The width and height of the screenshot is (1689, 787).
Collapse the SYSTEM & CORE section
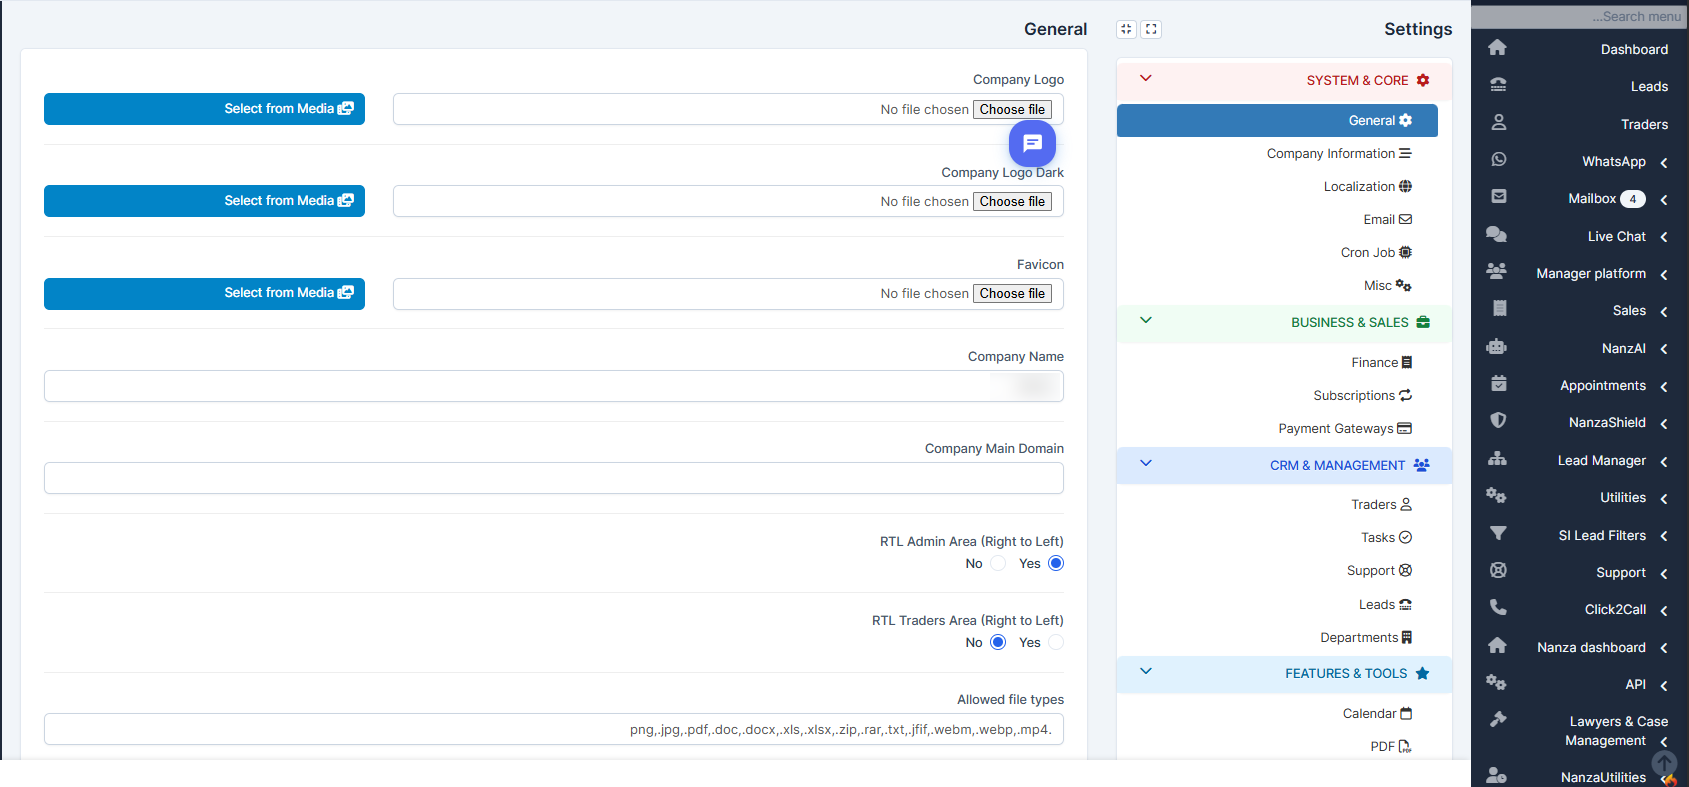tap(1146, 79)
